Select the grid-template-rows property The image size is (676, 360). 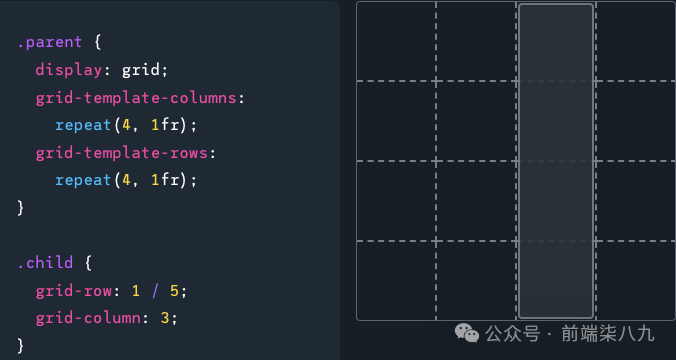click(x=122, y=153)
